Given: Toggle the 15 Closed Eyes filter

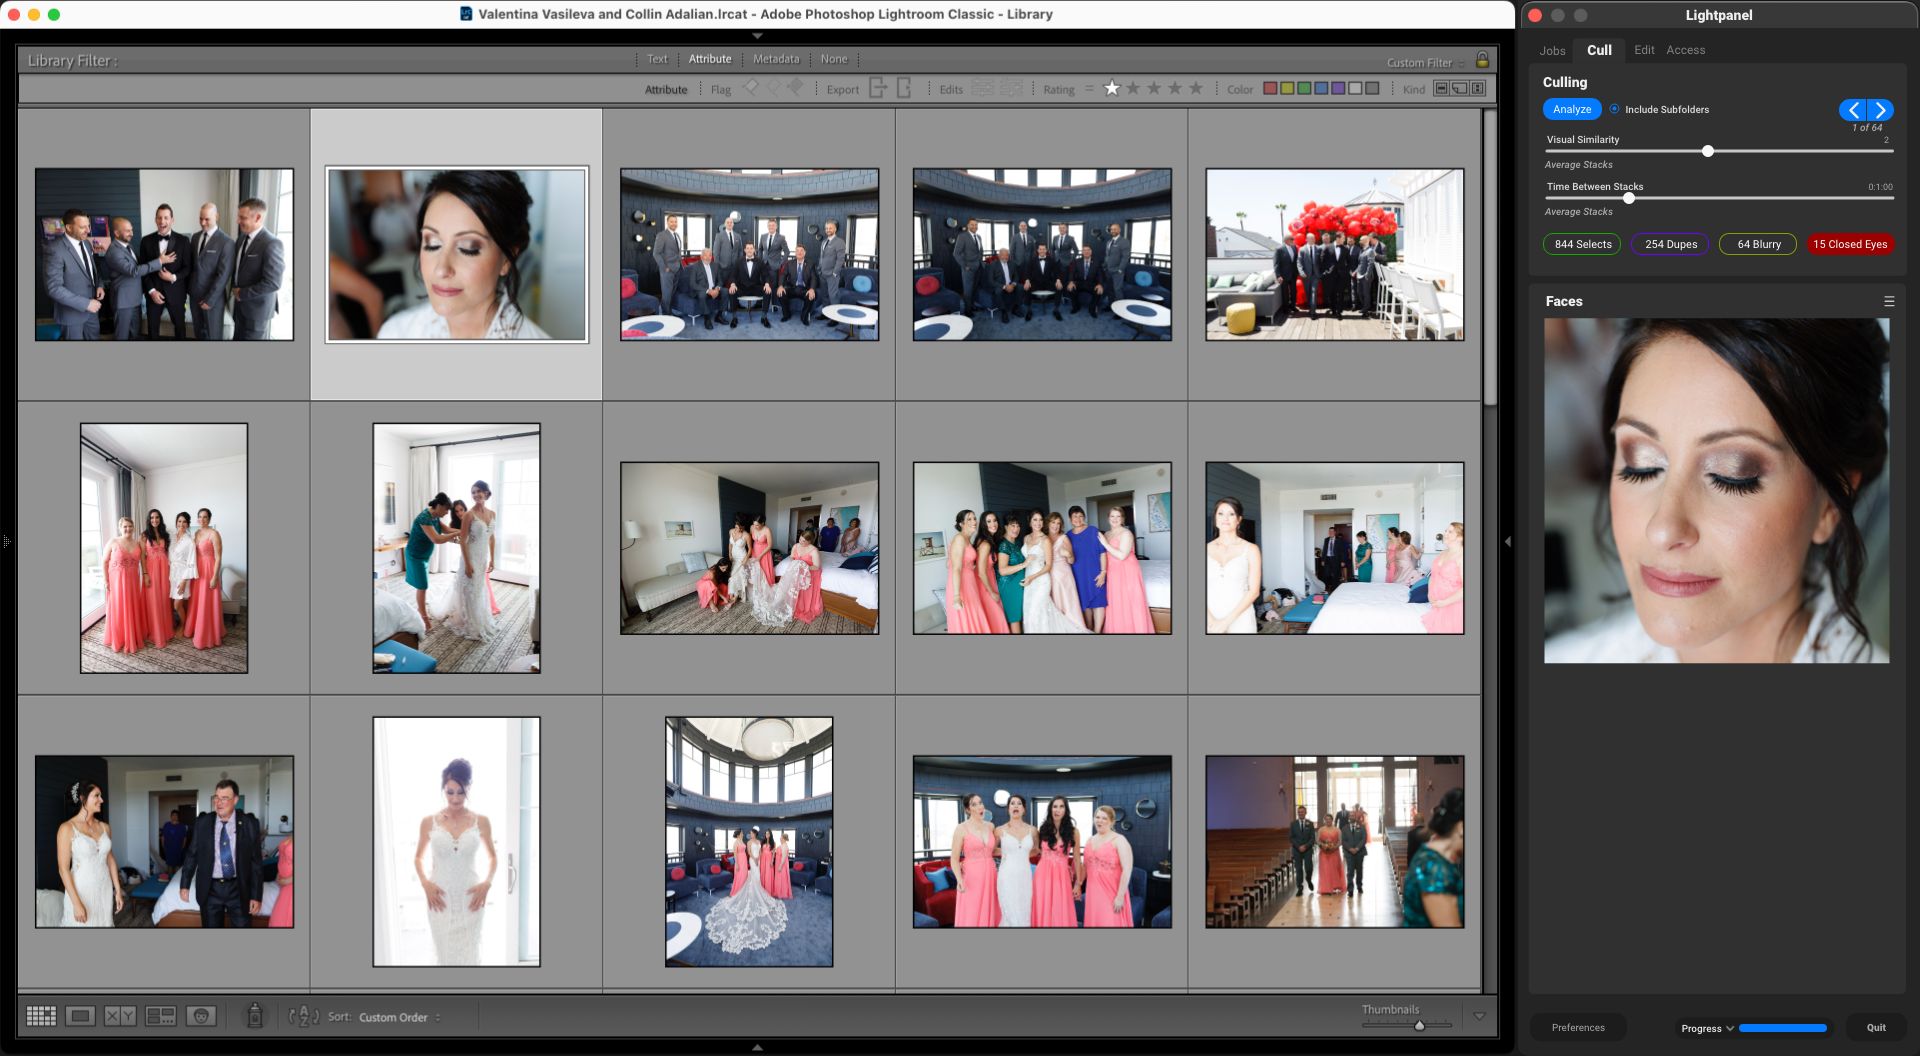Looking at the screenshot, I should pyautogui.click(x=1849, y=244).
